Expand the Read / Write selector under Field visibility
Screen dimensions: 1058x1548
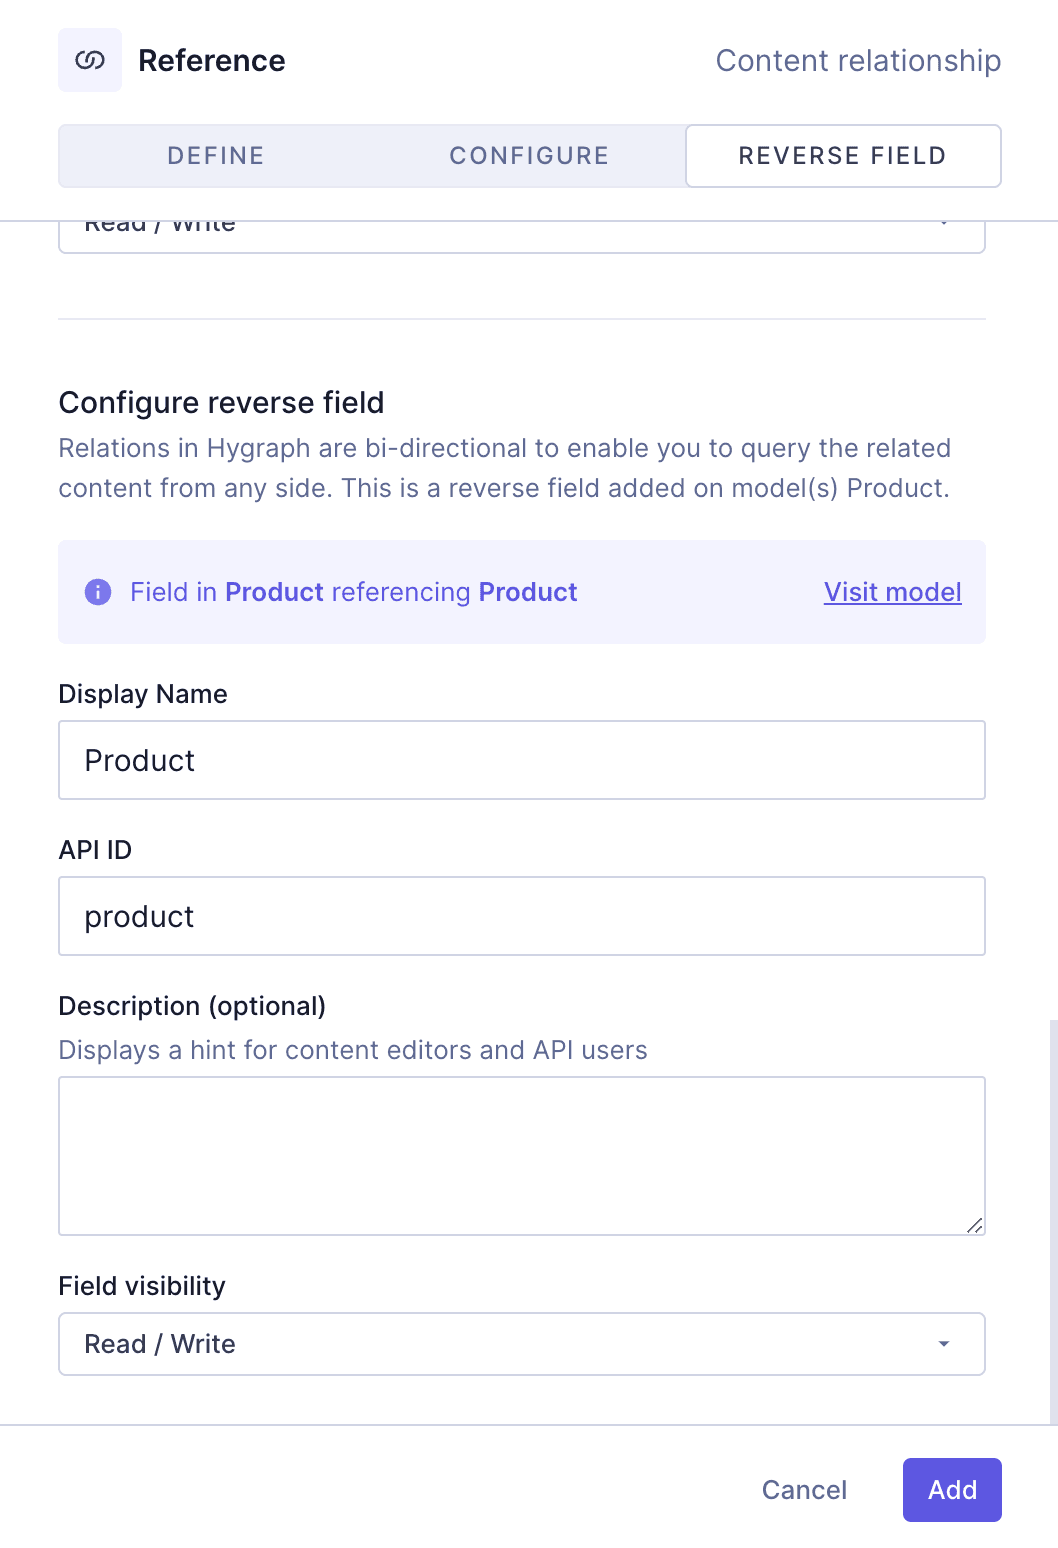point(522,1344)
